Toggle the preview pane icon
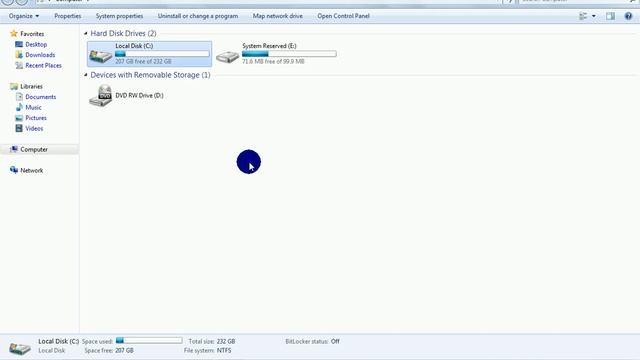Viewport: 640px width, 360px height. [611, 16]
